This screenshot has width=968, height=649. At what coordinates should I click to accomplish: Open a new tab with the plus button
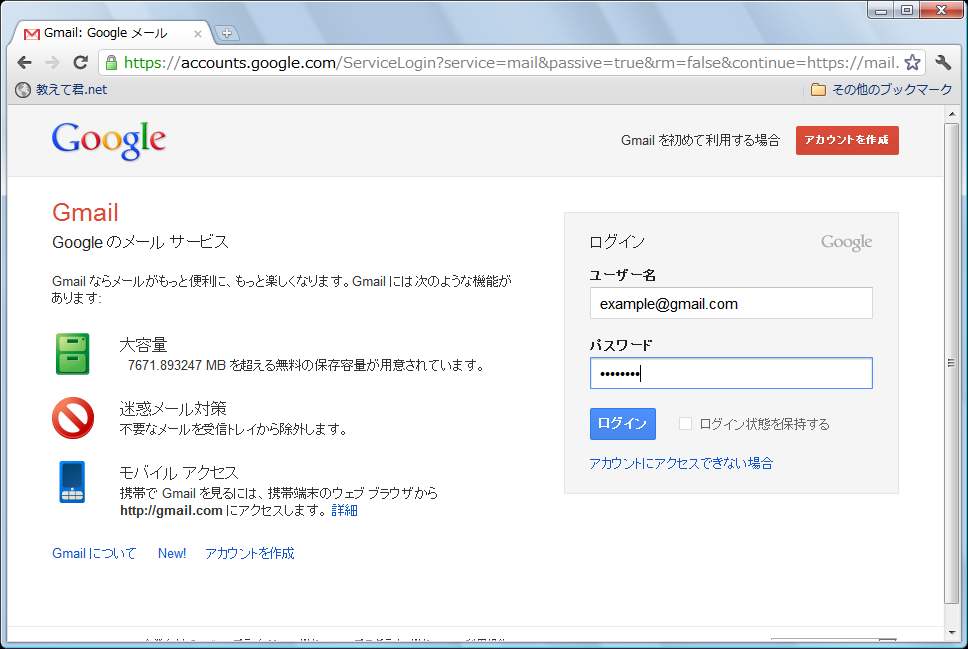click(227, 33)
